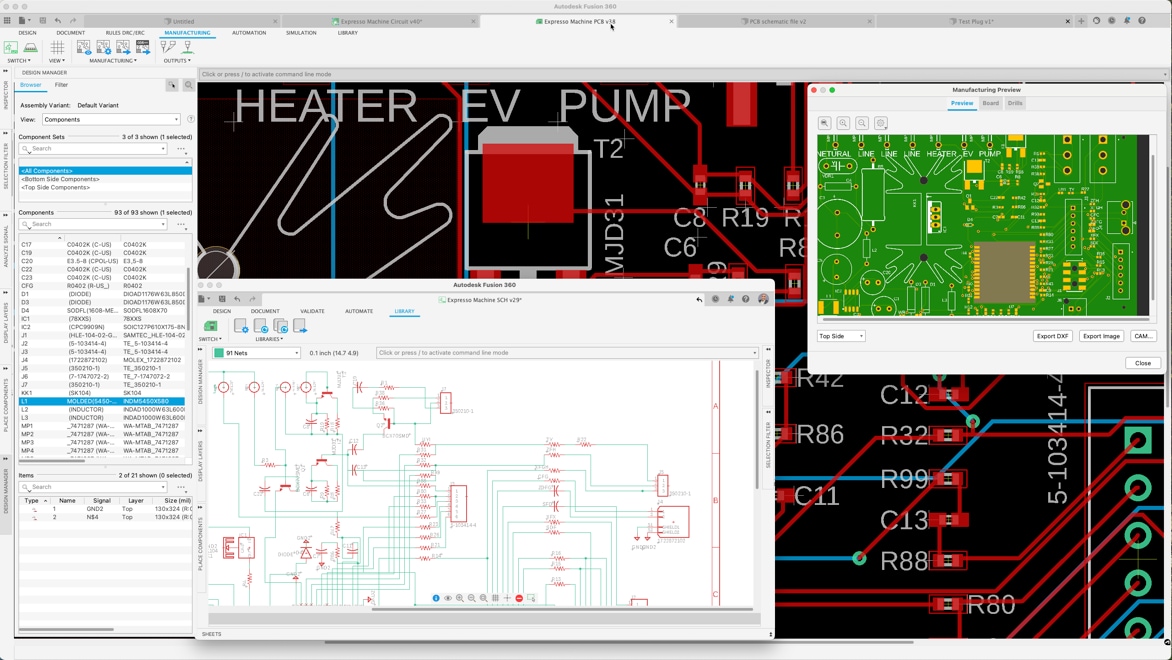Click the switch-to-board icon in schematic SWITCH group
Screen dimensions: 1172x660
click(x=211, y=325)
